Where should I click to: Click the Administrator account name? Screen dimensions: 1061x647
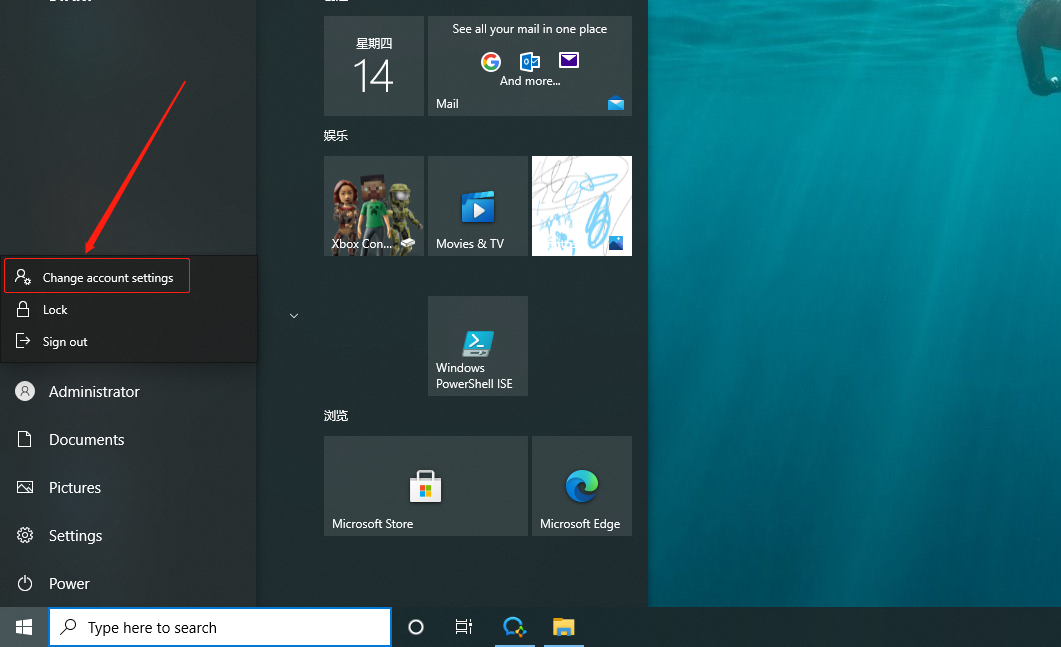click(94, 391)
